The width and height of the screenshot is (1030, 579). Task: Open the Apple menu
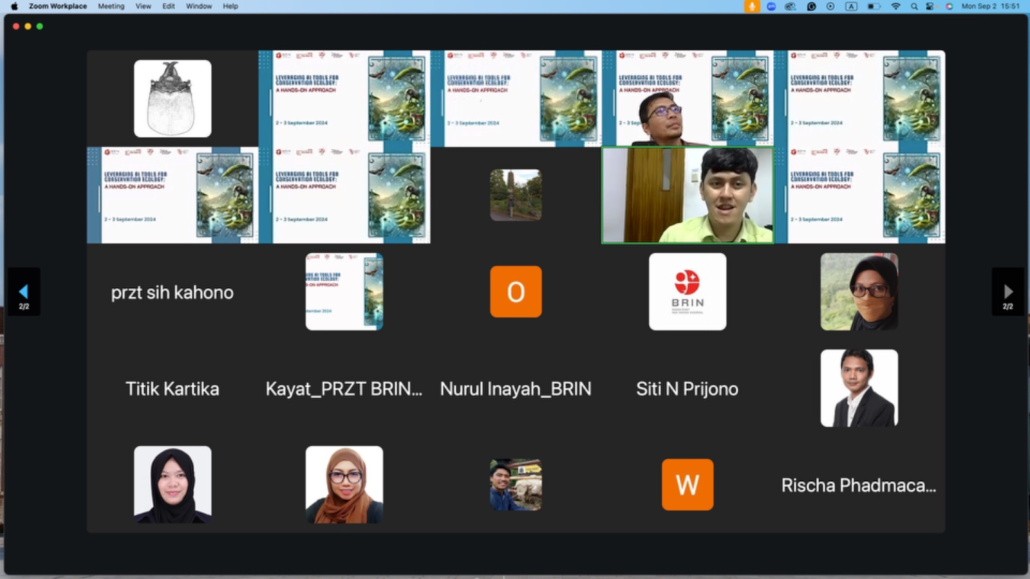coord(14,6)
